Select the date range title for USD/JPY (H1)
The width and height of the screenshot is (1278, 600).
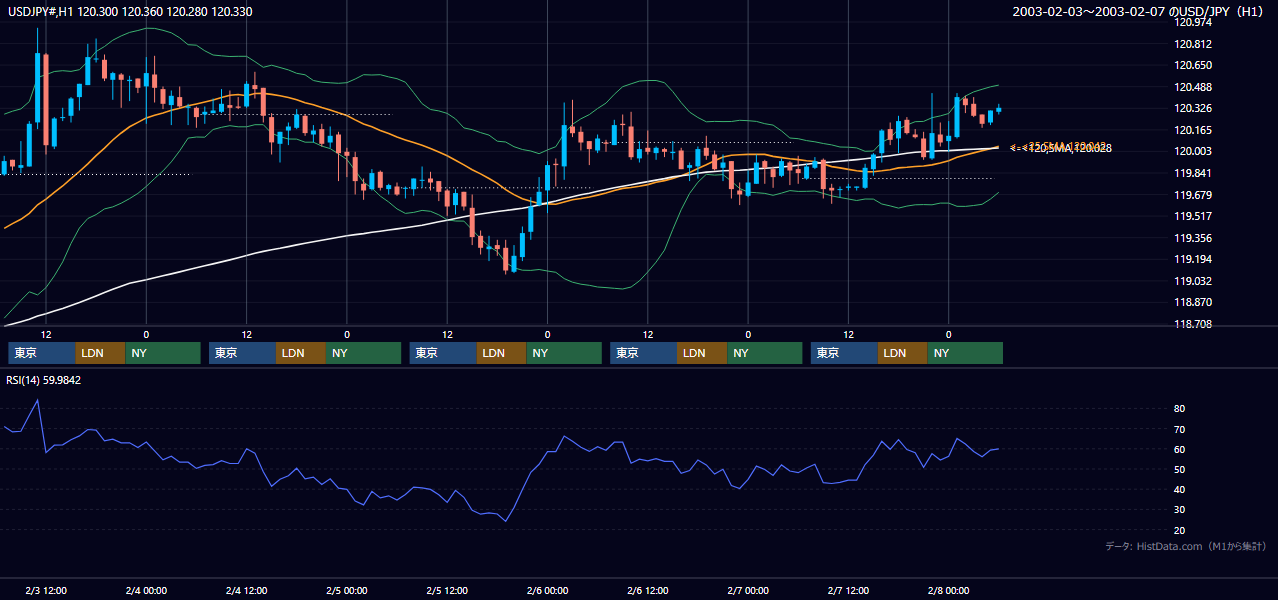pyautogui.click(x=1140, y=11)
